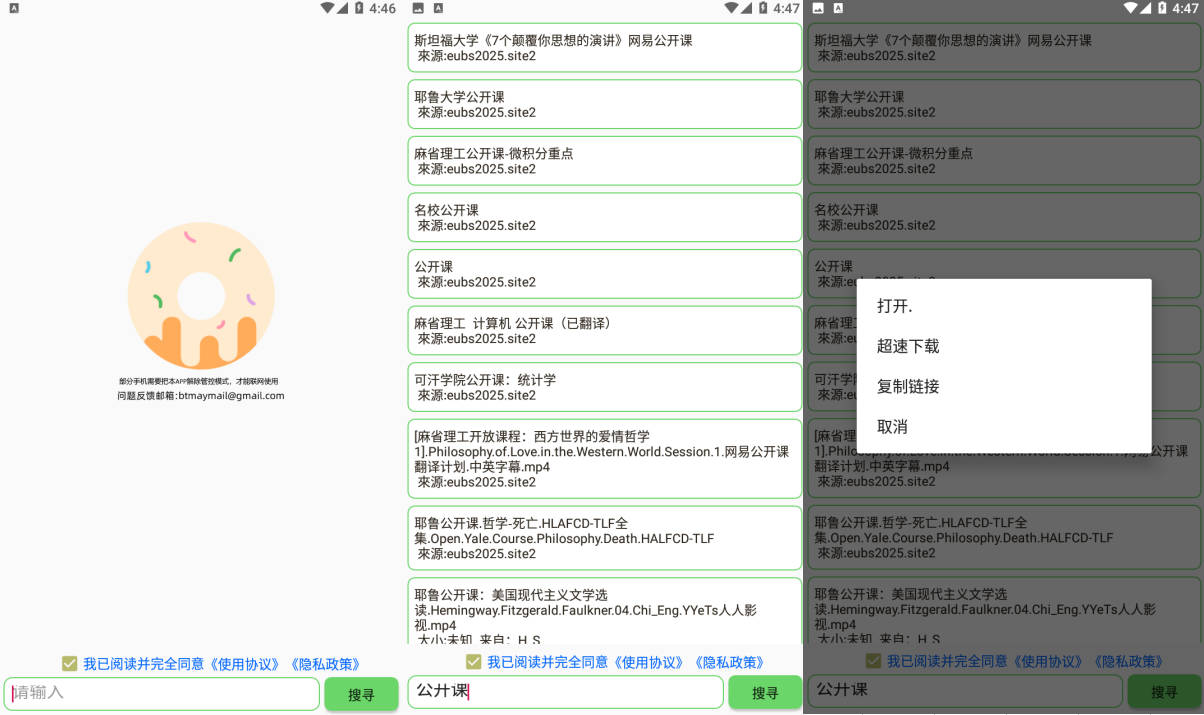
Task: Focus the empty 请输入 search field
Action: pos(160,693)
